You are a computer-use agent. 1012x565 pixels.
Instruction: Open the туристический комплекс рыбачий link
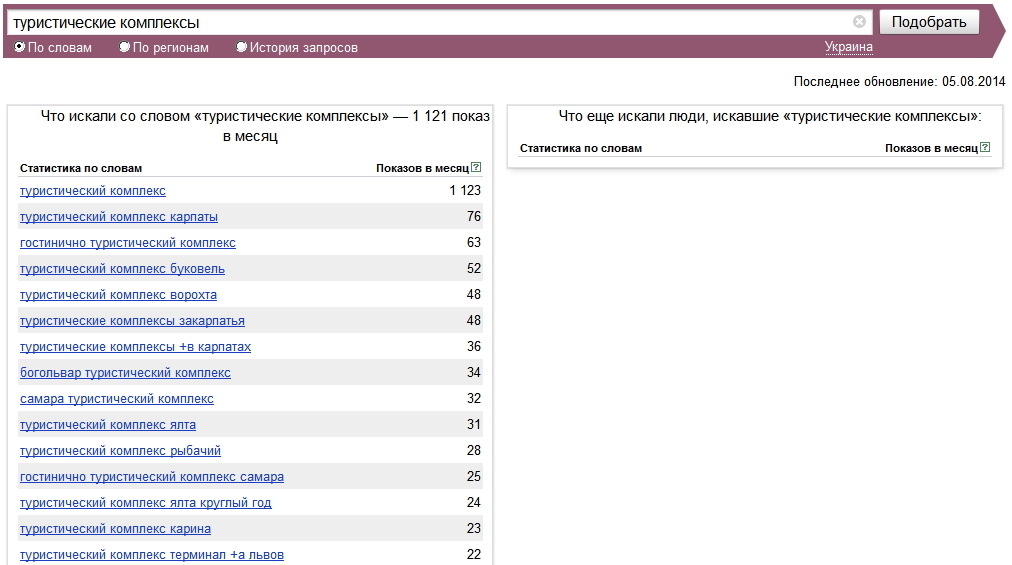coord(120,451)
